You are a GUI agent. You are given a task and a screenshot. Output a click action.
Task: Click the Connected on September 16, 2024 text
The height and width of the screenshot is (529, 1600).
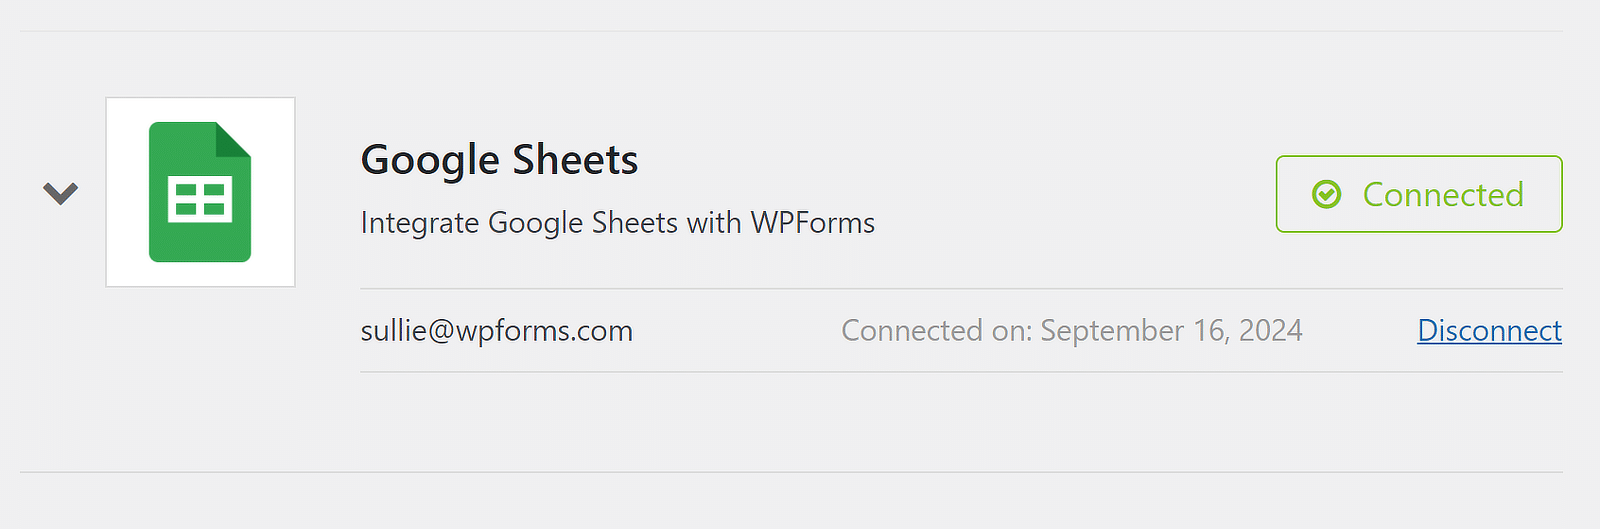click(x=1071, y=330)
